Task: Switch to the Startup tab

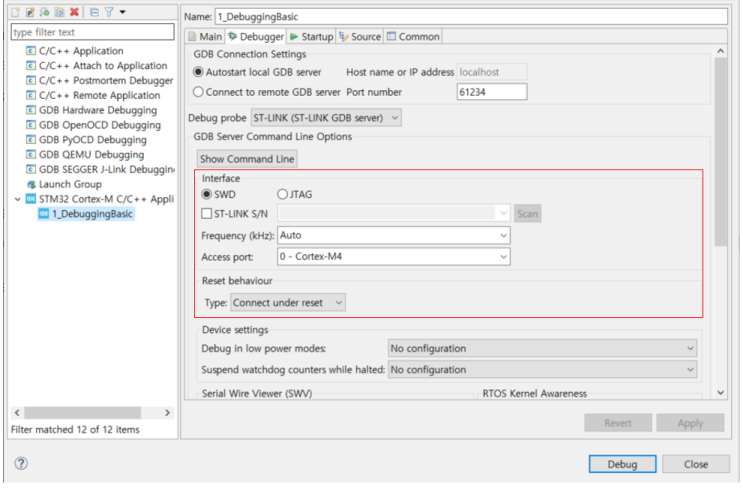Action: [311, 36]
